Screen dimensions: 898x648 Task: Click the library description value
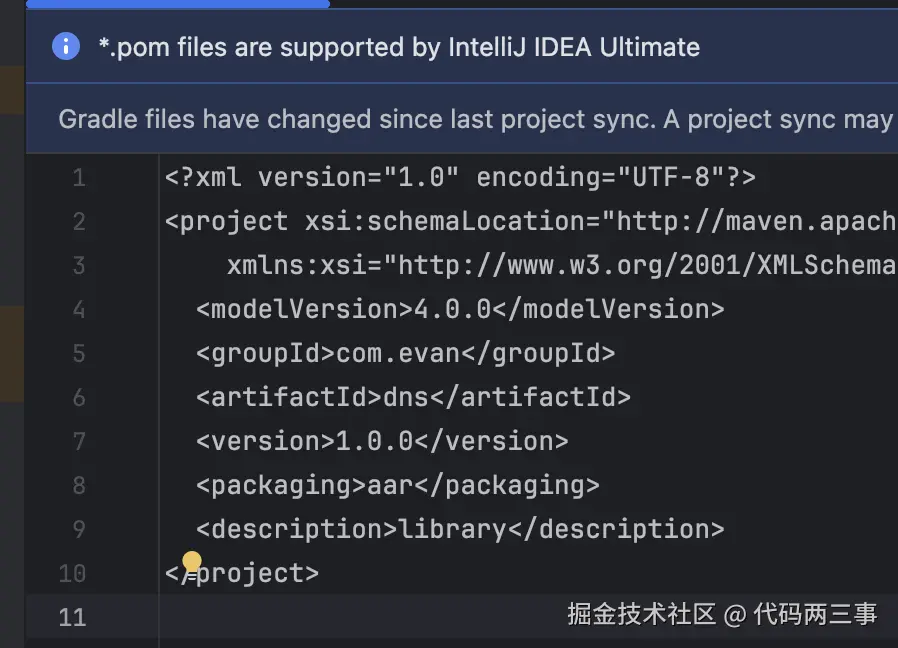[x=452, y=529]
